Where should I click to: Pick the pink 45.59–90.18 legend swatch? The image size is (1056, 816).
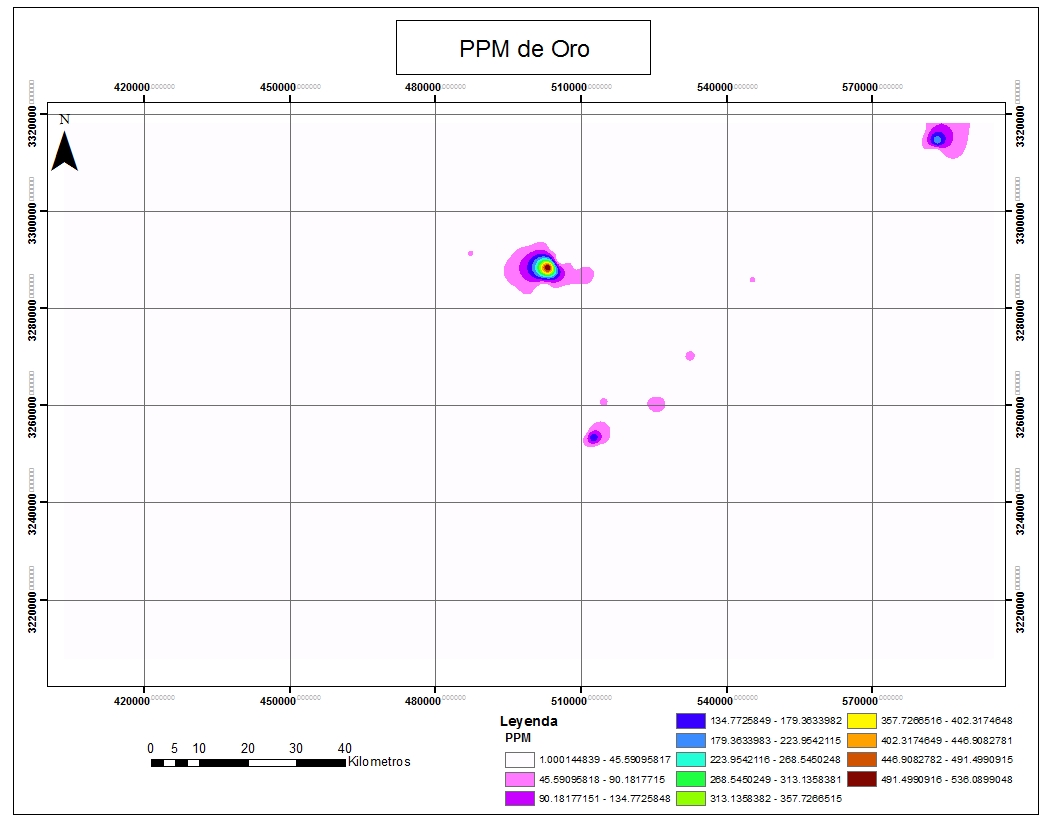[520, 779]
